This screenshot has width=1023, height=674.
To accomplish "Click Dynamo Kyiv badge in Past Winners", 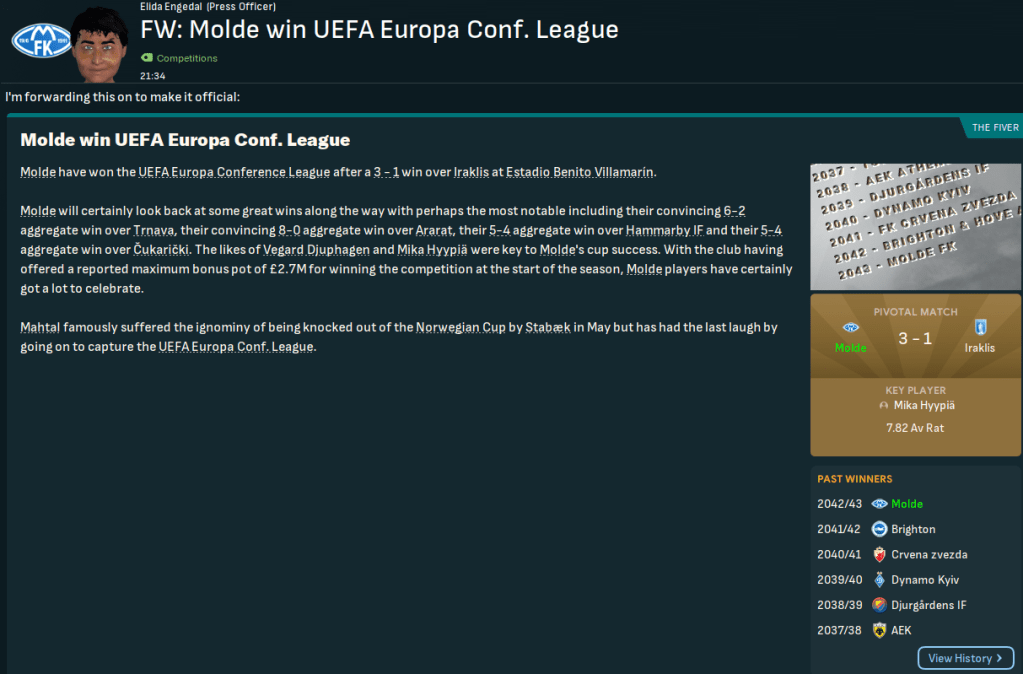I will click(879, 580).
